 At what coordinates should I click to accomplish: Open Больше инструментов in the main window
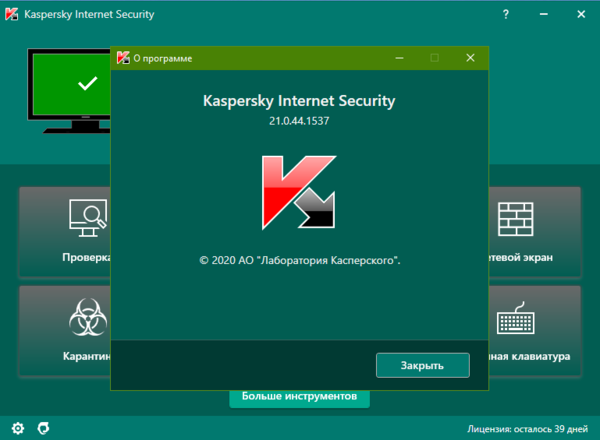tap(299, 398)
